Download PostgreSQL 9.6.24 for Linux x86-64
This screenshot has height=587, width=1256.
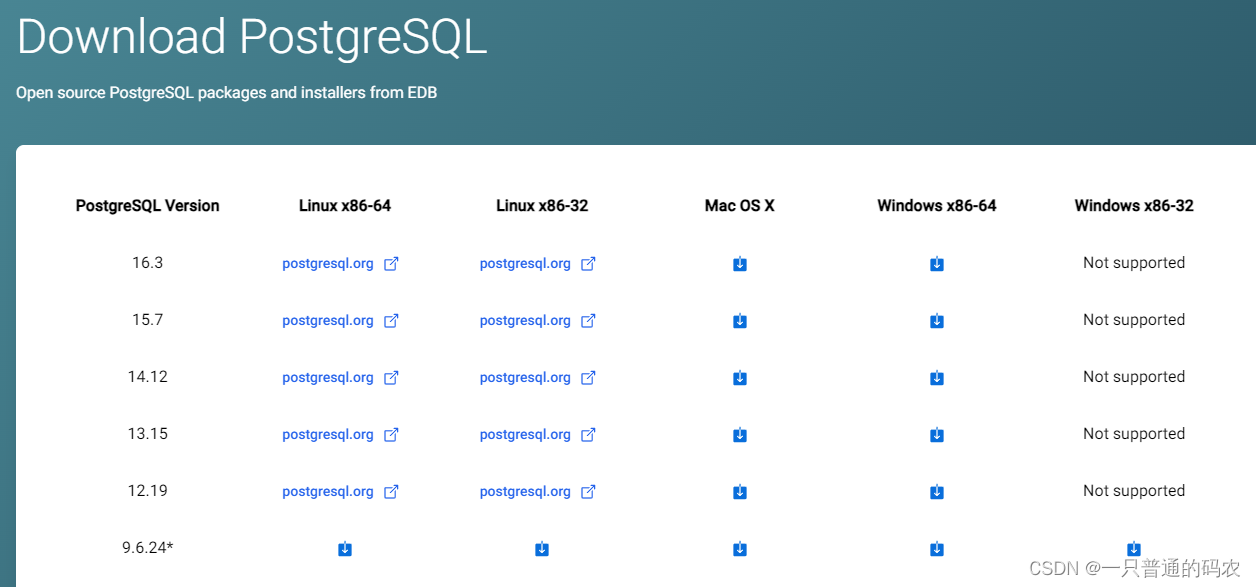pyautogui.click(x=345, y=549)
